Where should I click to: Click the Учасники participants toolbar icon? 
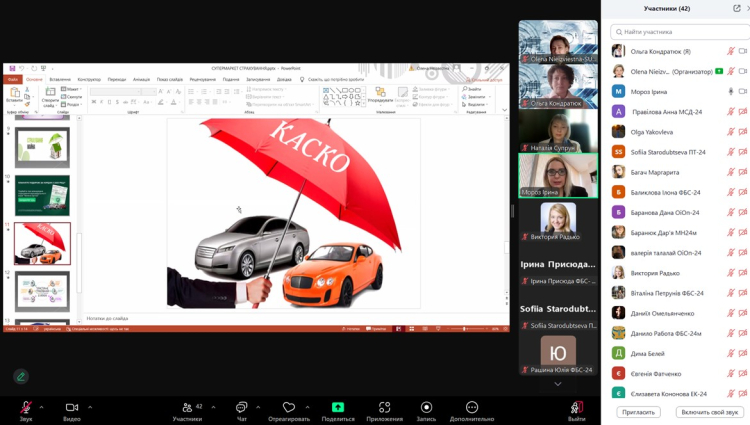pos(186,407)
